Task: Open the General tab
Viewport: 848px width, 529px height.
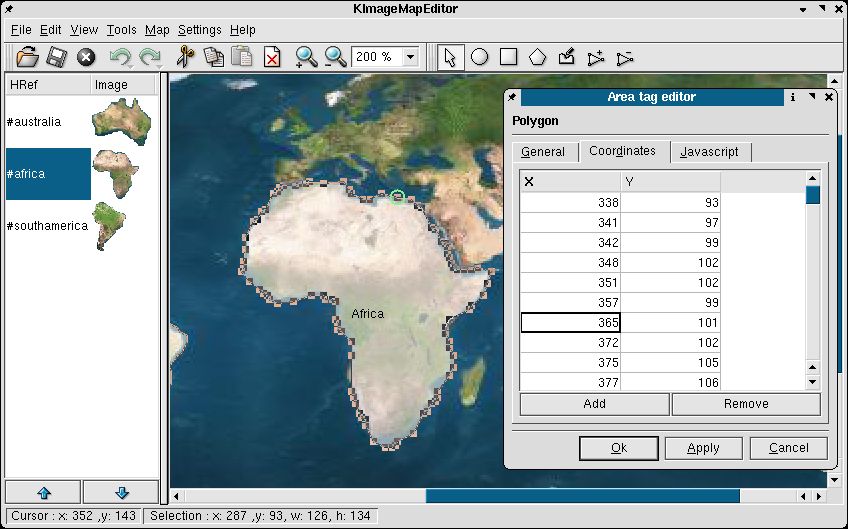Action: 543,152
